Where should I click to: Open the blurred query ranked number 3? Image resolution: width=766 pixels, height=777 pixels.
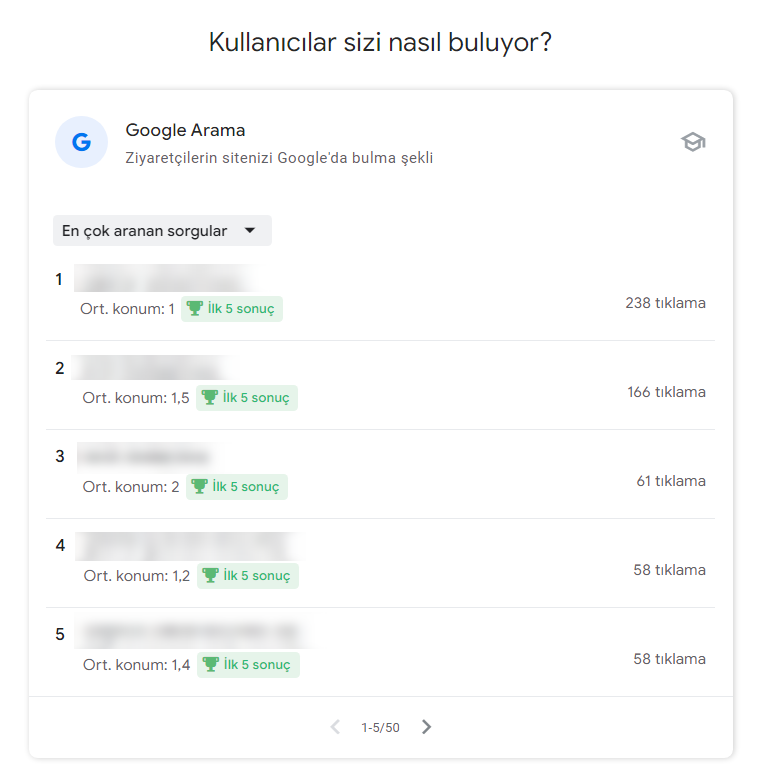coord(146,456)
